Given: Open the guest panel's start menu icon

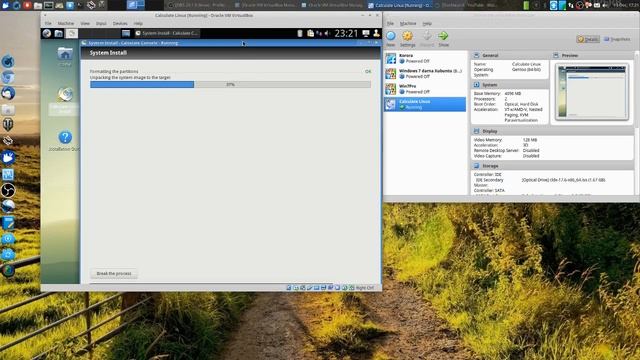Looking at the screenshot, I should tap(47, 33).
